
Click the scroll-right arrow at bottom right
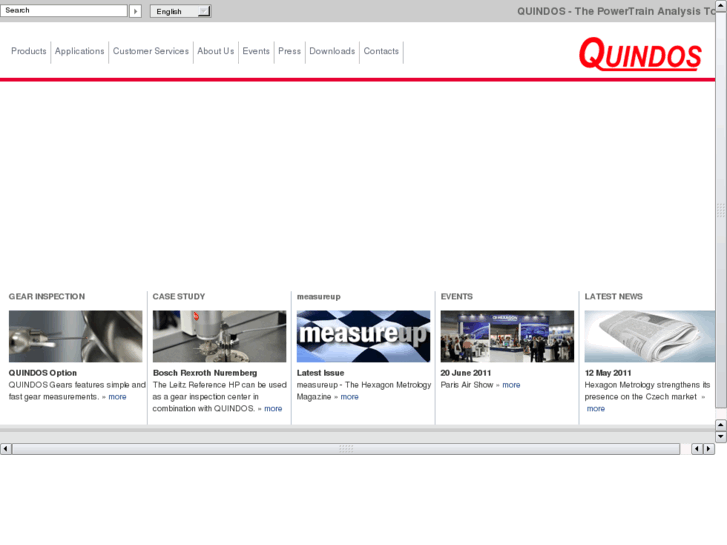point(708,449)
